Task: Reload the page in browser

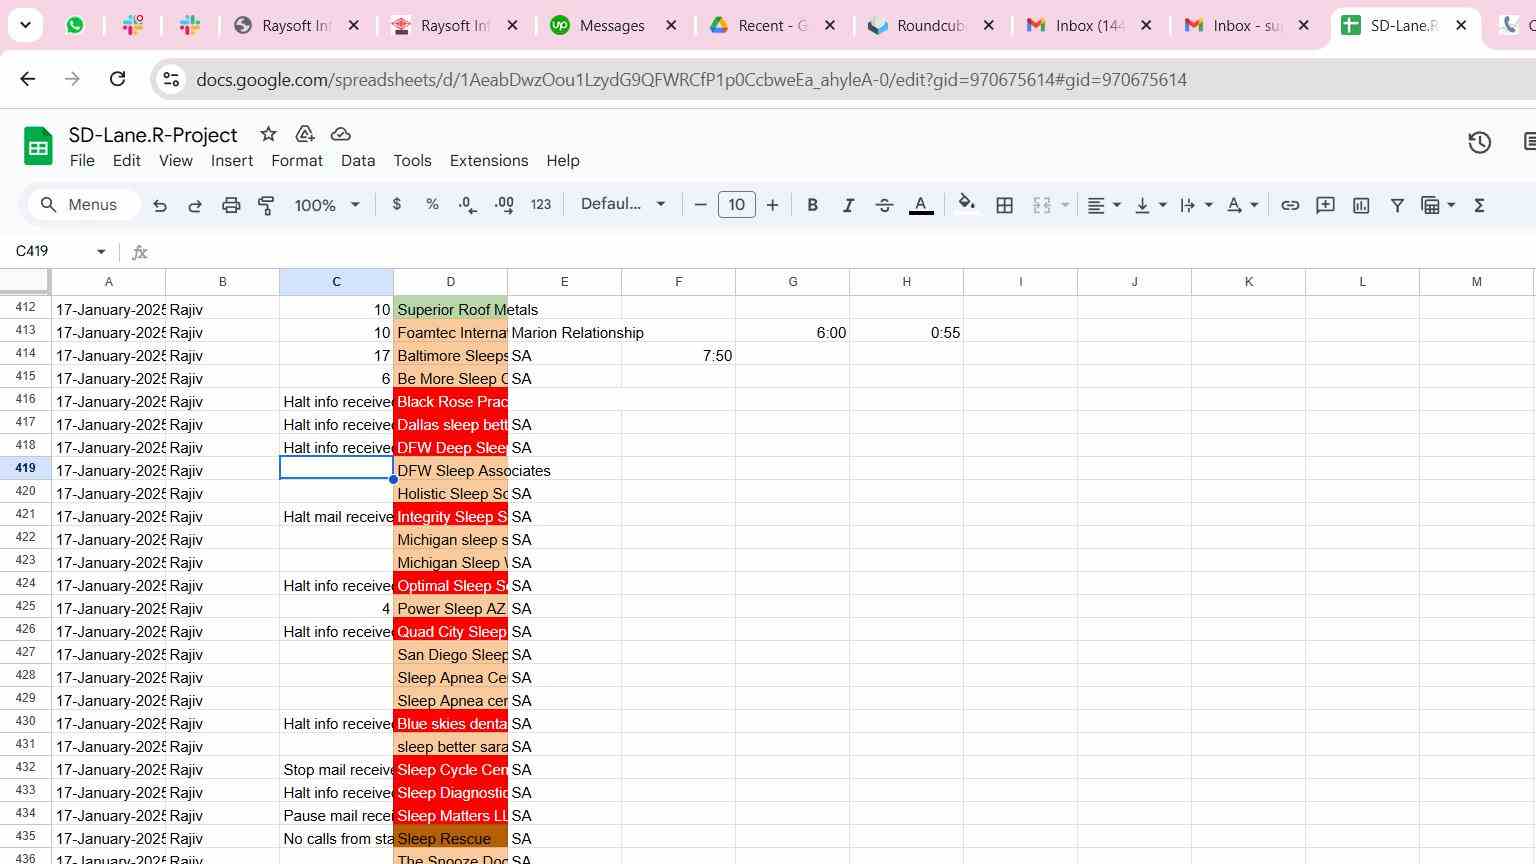Action: click(117, 79)
